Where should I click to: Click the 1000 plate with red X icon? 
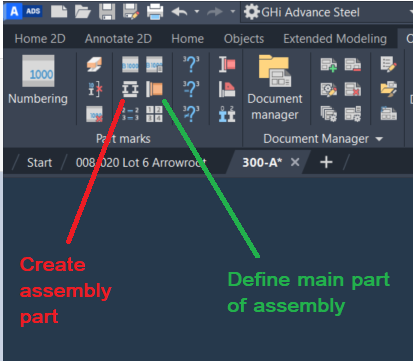coord(95,114)
